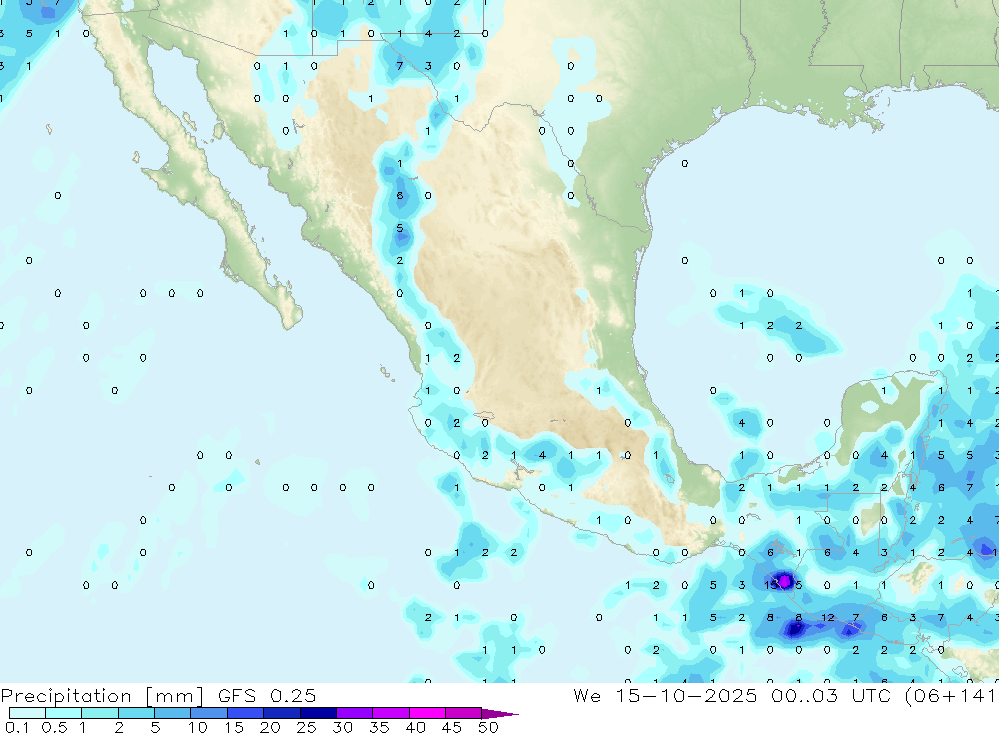1000x733 pixels.
Task: Click the '50' legend scale label
Action: tap(489, 727)
